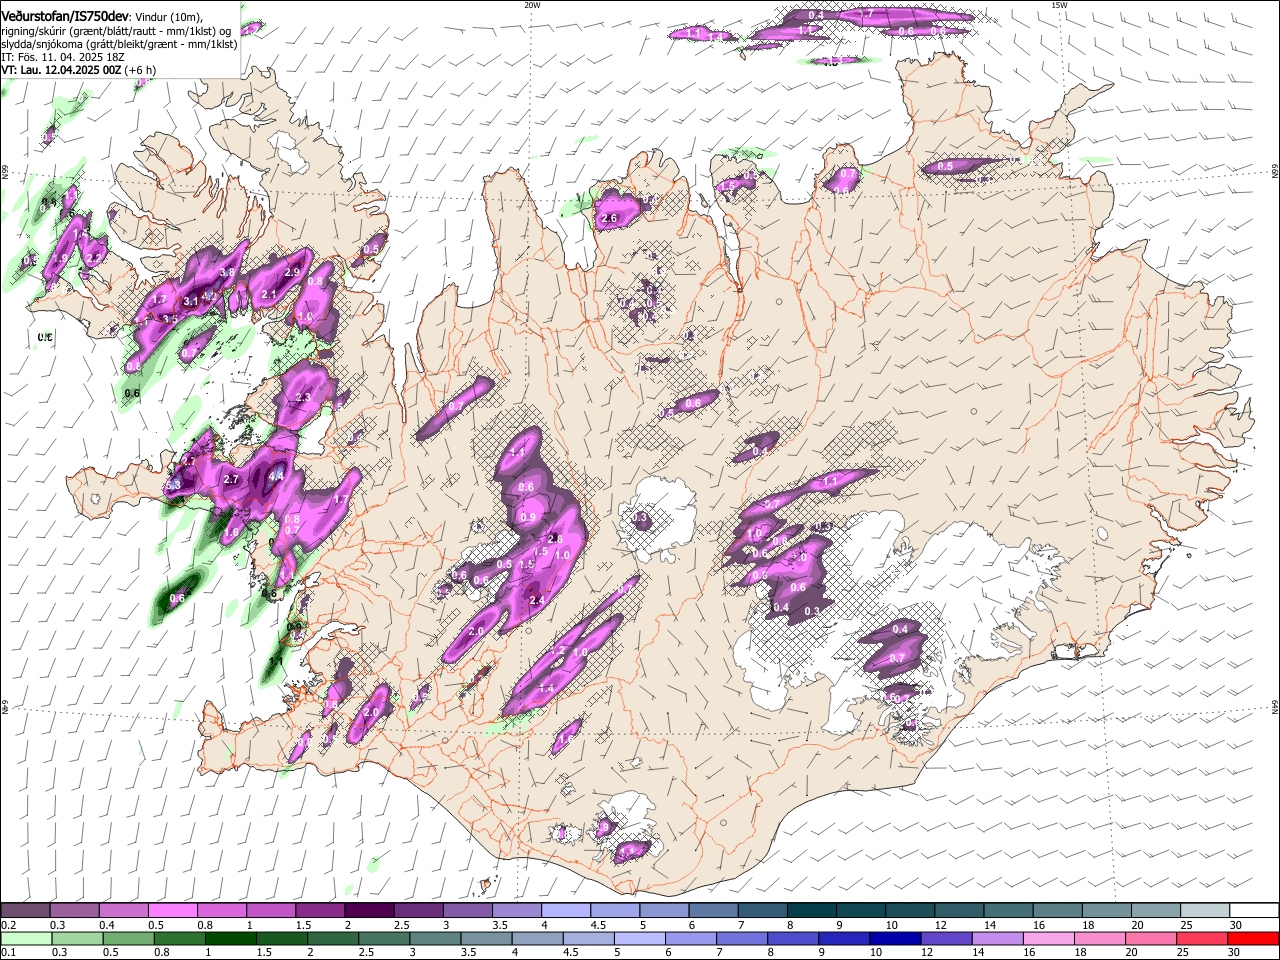Click the red rain legend swatch after 30
The width and height of the screenshot is (1280, 960).
click(1253, 939)
